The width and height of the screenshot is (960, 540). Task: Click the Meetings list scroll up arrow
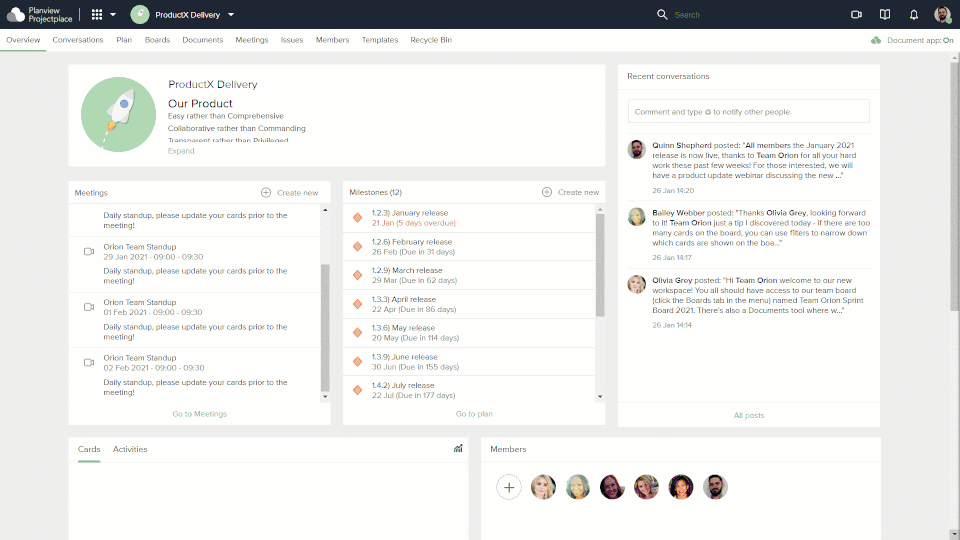(x=325, y=210)
